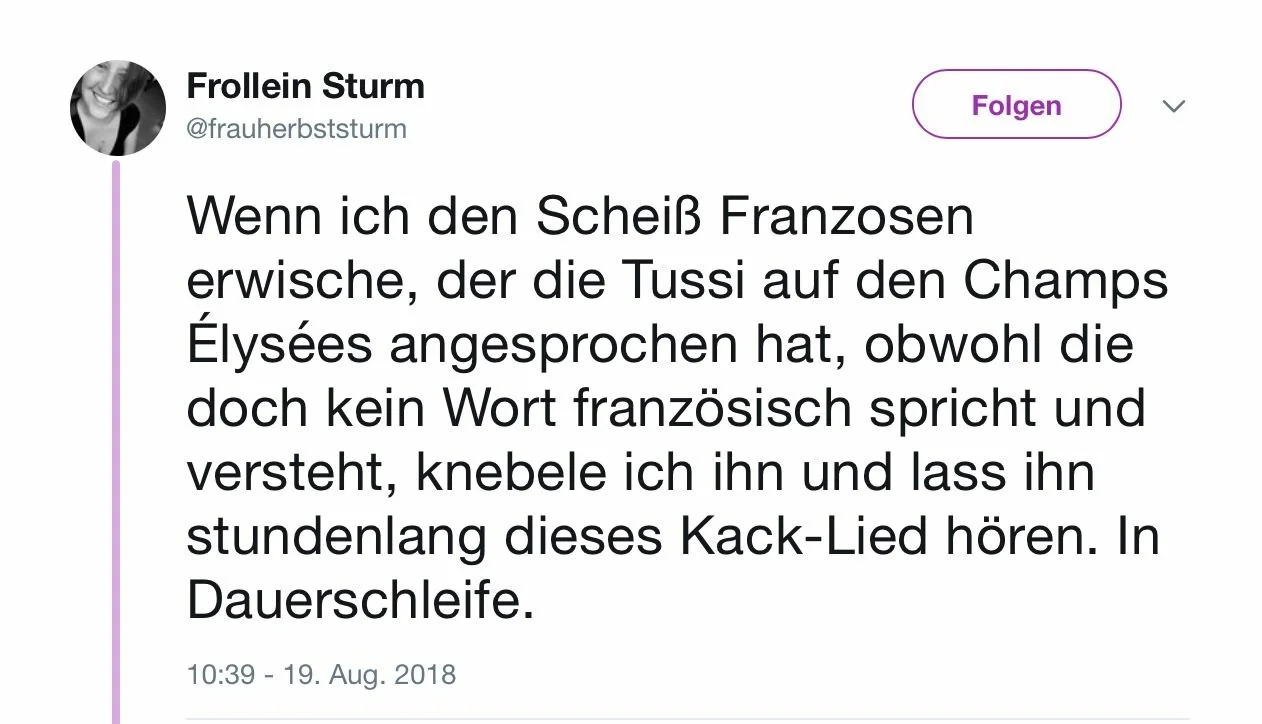This screenshot has width=1262, height=724.
Task: Open the 10:39 - 19. Aug. 2018 timestamp
Action: coord(321,674)
